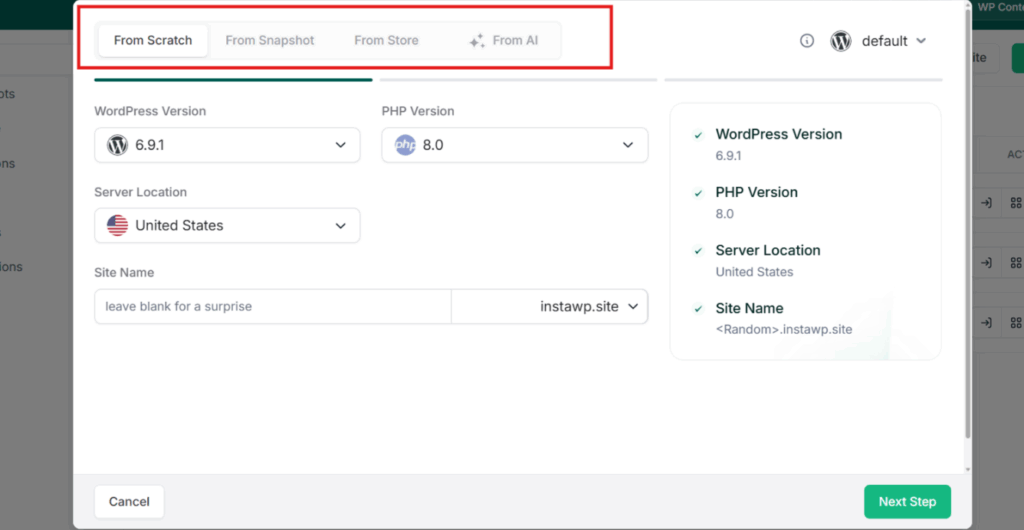This screenshot has width=1024, height=530.
Task: Click checkmark beside Site Name summary heading
Action: click(x=698, y=309)
